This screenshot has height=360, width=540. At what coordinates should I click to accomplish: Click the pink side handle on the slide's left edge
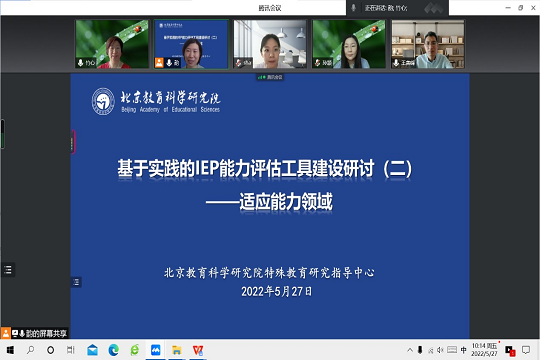coord(73,142)
